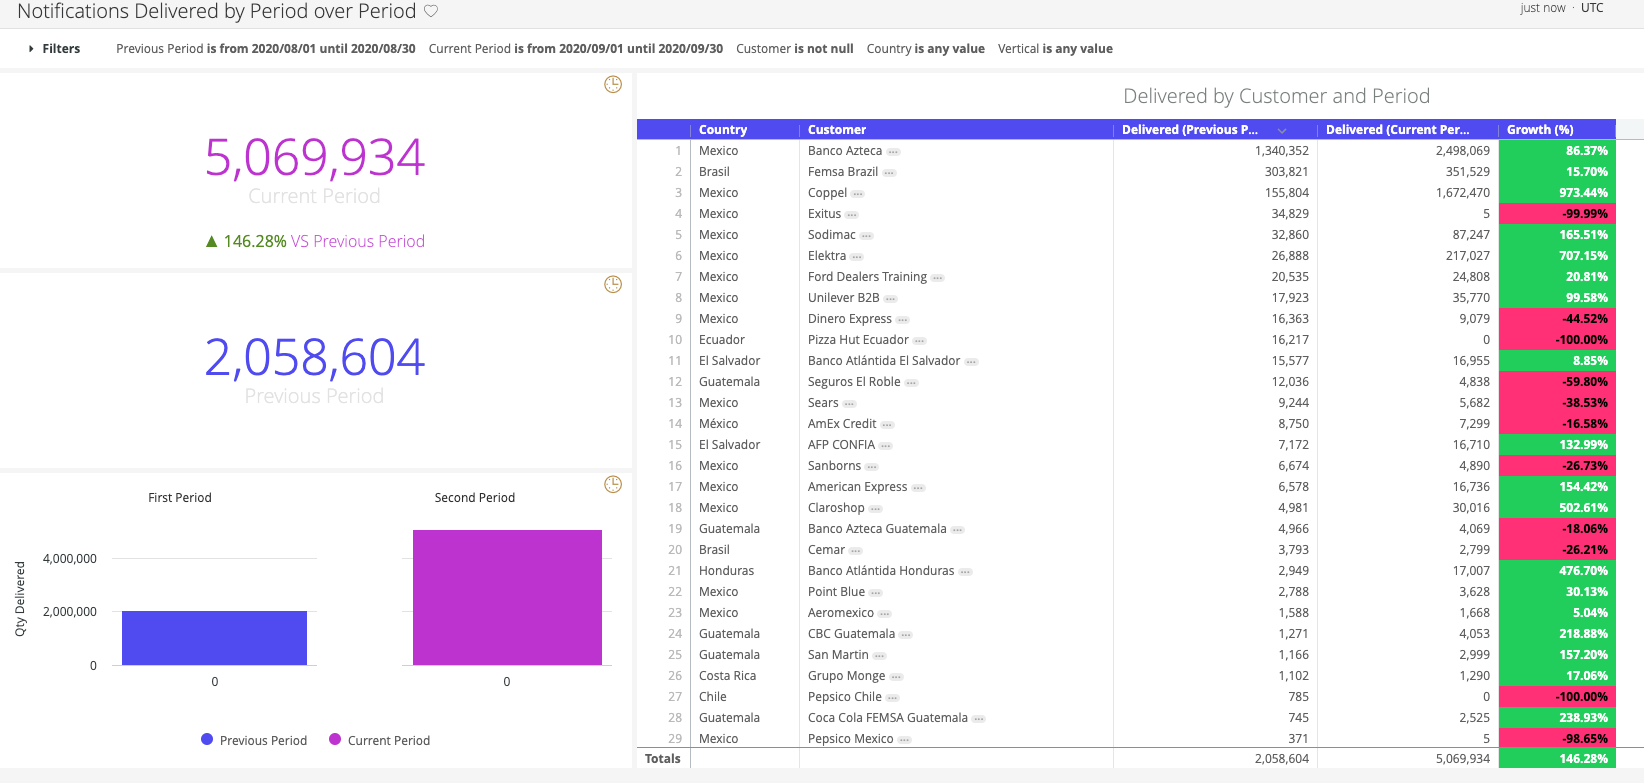Screen dimensions: 1644x783
Task: Click the 'Vertical is any value' filter text
Action: pyautogui.click(x=1055, y=48)
